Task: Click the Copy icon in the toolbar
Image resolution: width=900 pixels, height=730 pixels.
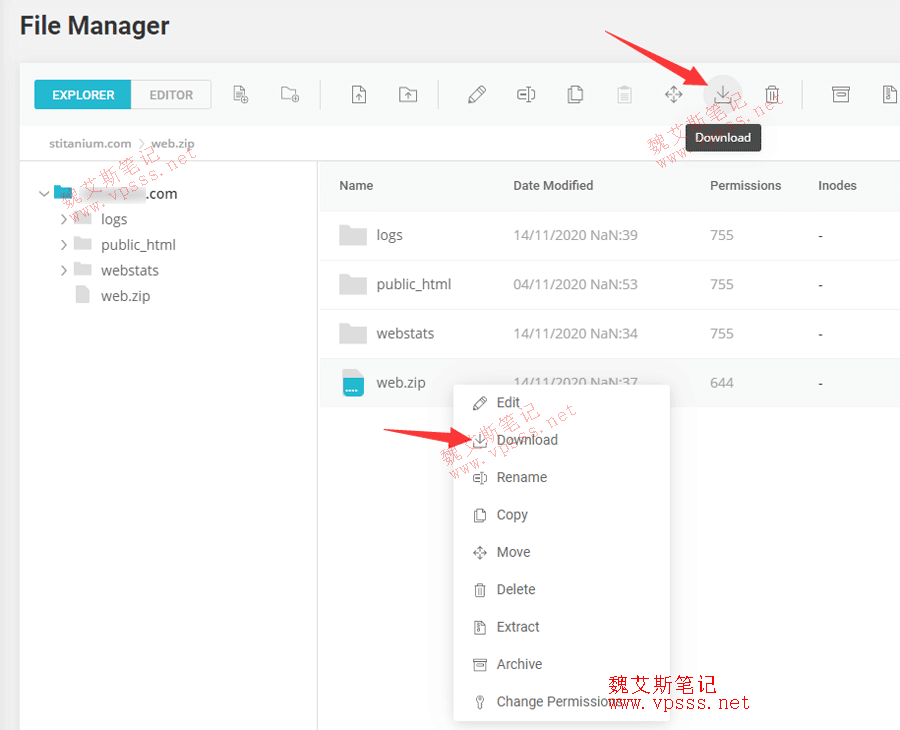Action: [x=575, y=95]
